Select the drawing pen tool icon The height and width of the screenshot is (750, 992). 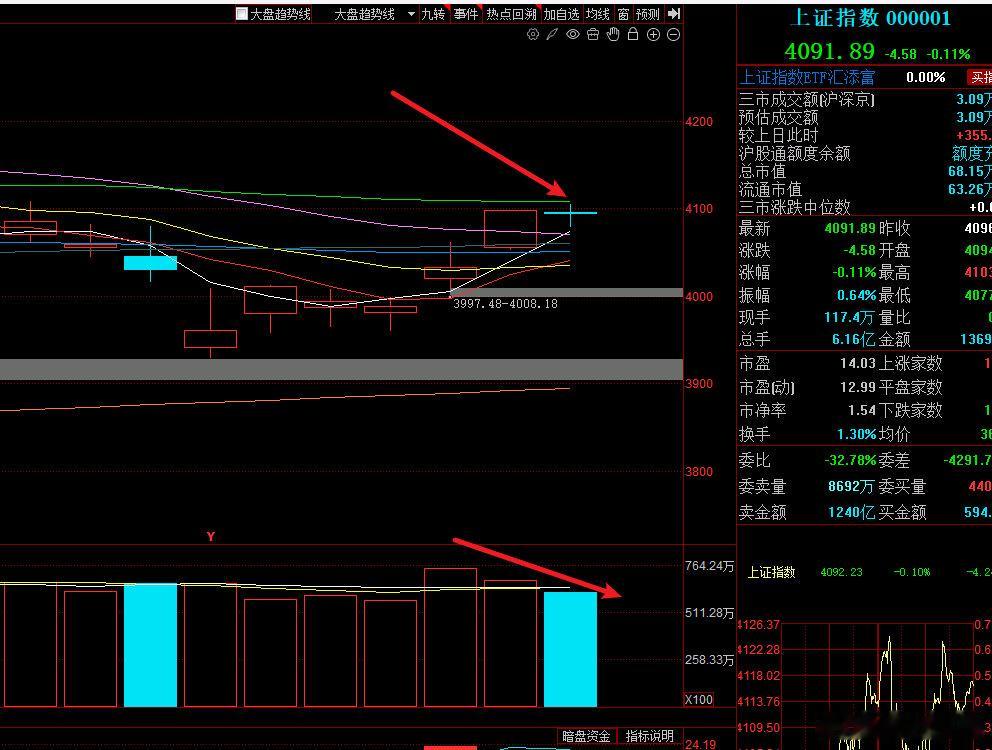[552, 34]
